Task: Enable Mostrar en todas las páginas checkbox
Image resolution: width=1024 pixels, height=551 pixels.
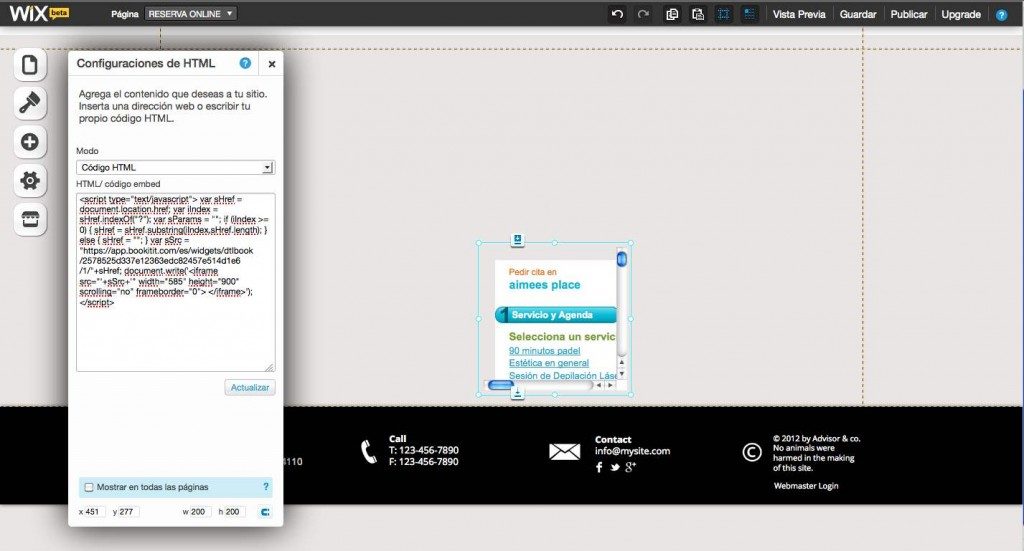Action: coord(89,487)
